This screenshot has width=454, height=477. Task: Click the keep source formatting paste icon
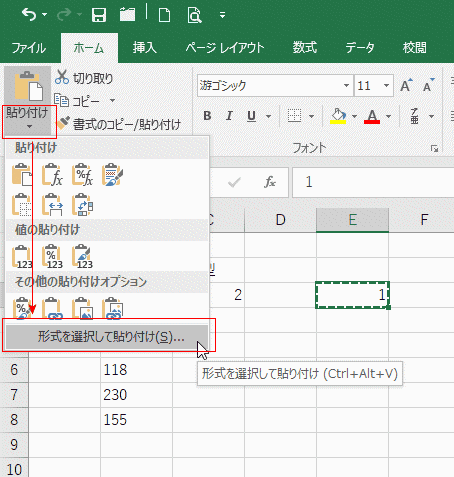112,174
